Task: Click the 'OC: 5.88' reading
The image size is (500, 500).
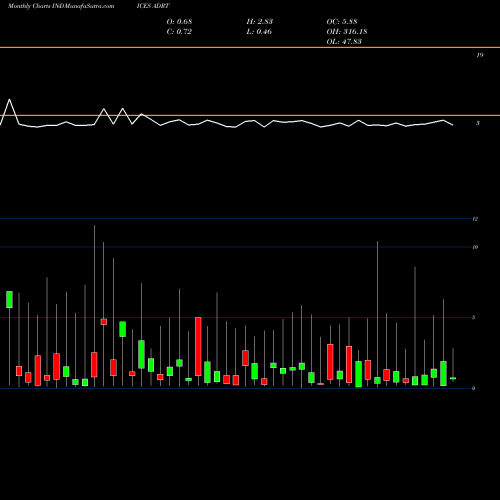Action: point(342,22)
